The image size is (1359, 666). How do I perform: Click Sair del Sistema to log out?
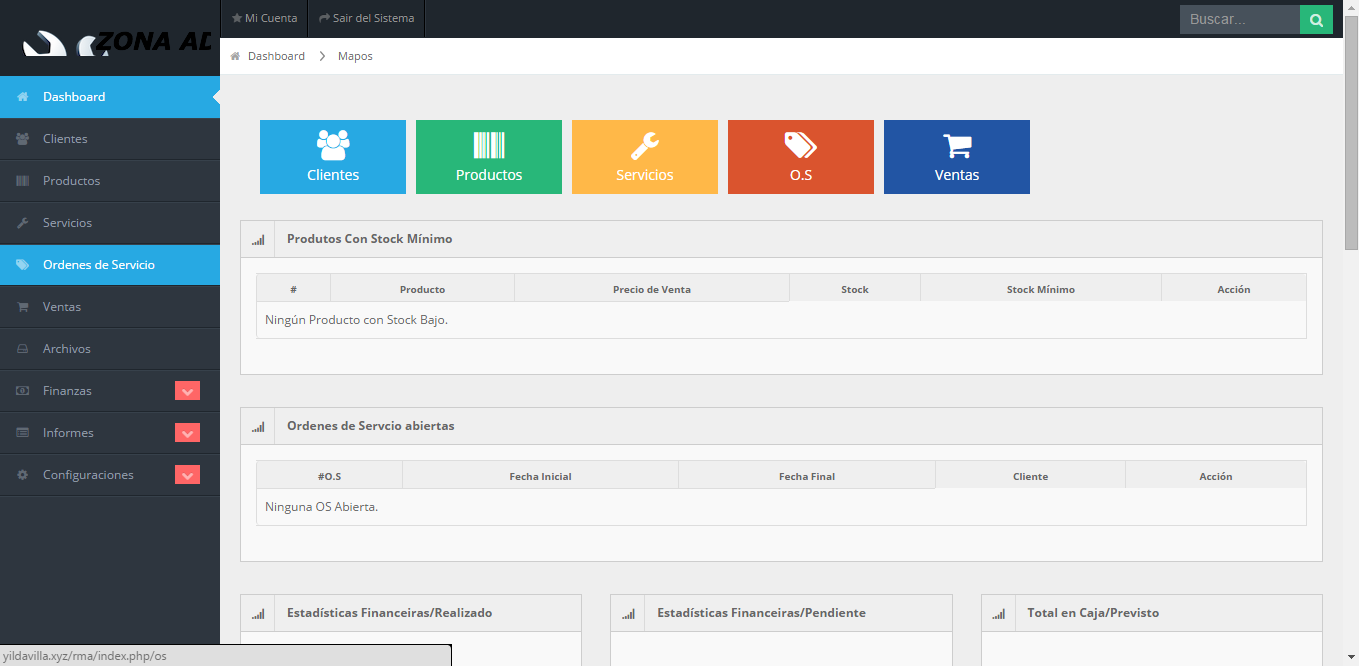(365, 17)
